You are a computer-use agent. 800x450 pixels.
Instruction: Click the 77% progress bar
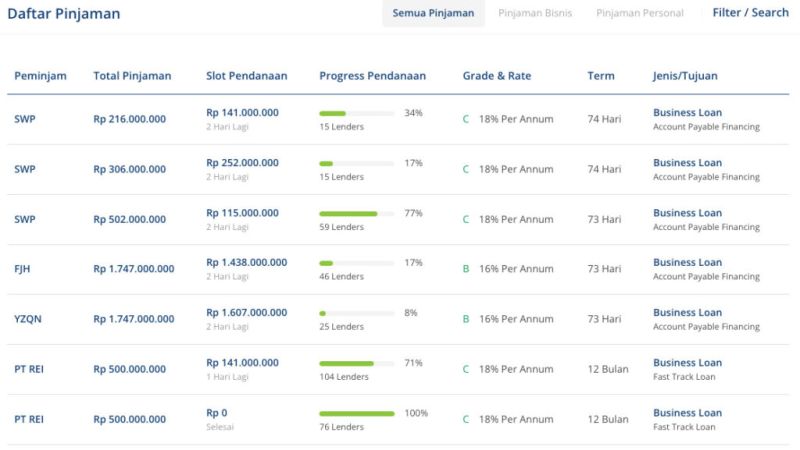coord(357,214)
